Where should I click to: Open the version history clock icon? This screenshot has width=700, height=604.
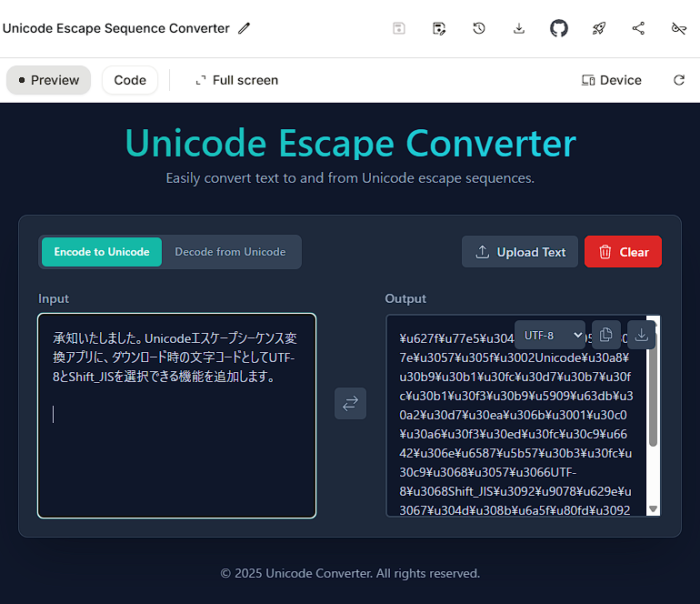pos(479,28)
